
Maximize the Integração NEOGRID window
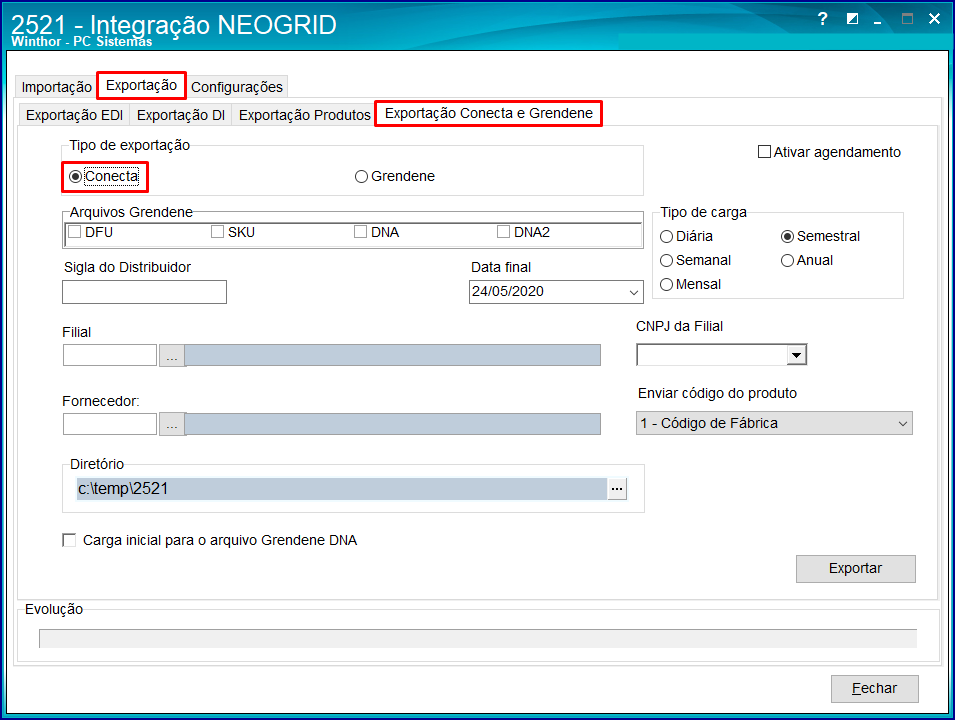pos(907,19)
